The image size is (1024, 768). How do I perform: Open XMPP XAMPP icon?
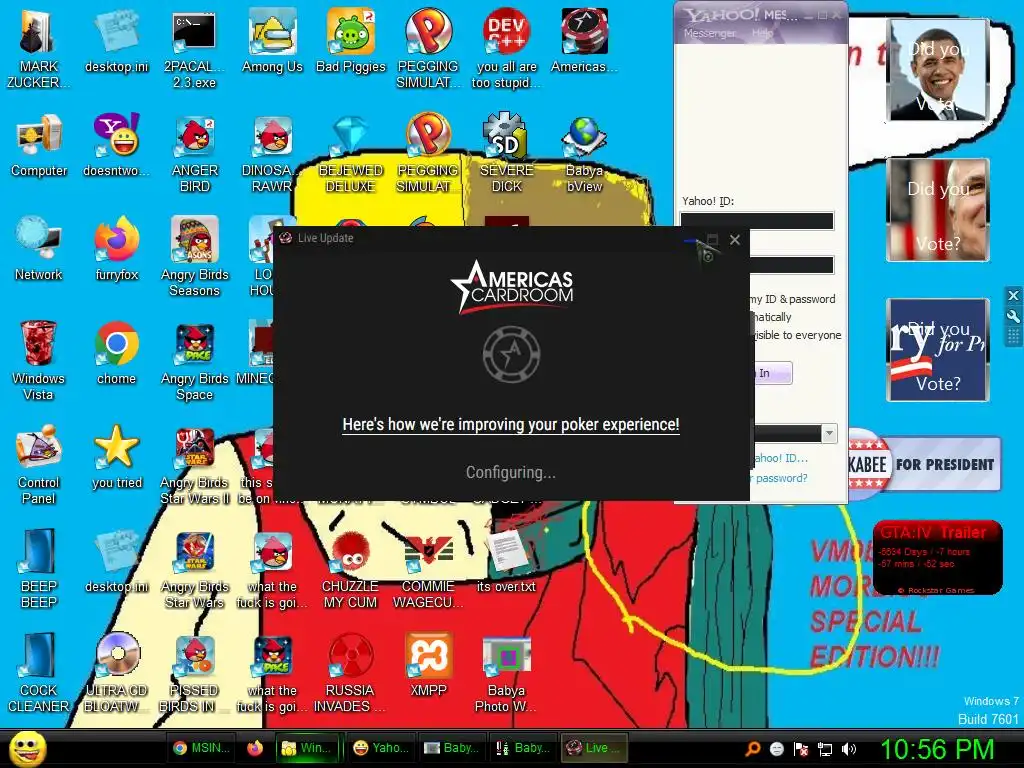pos(428,665)
